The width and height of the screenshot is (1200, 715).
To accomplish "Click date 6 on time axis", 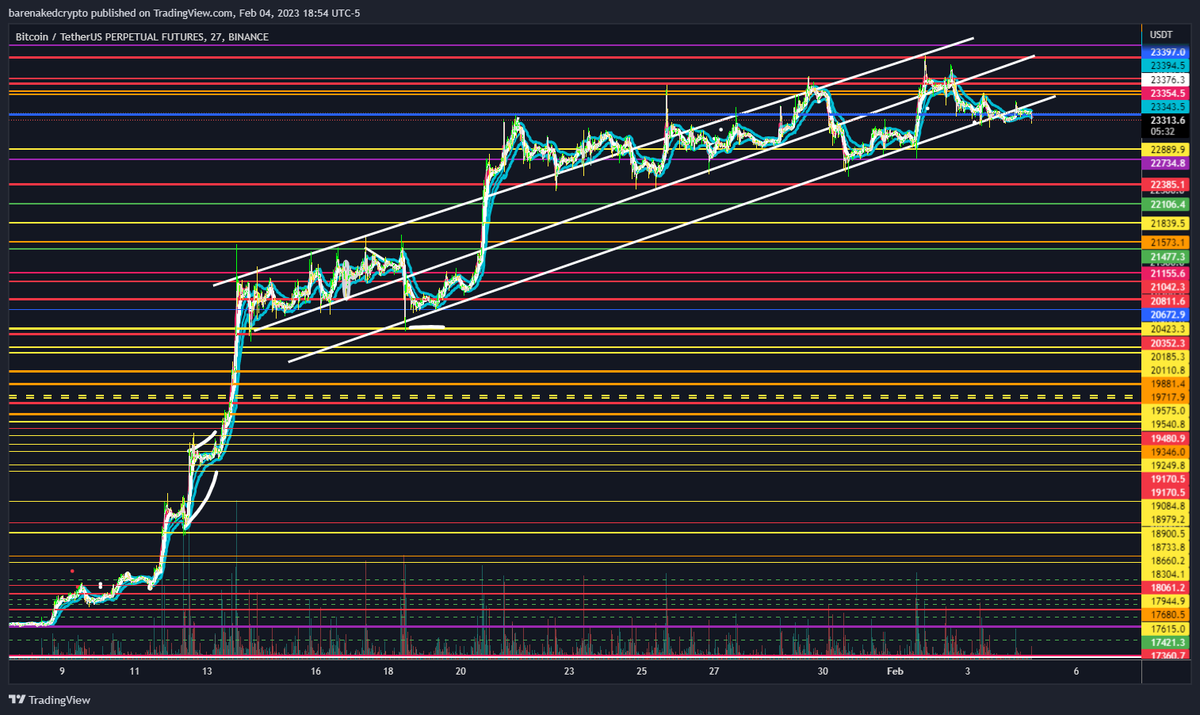I will click(1077, 672).
